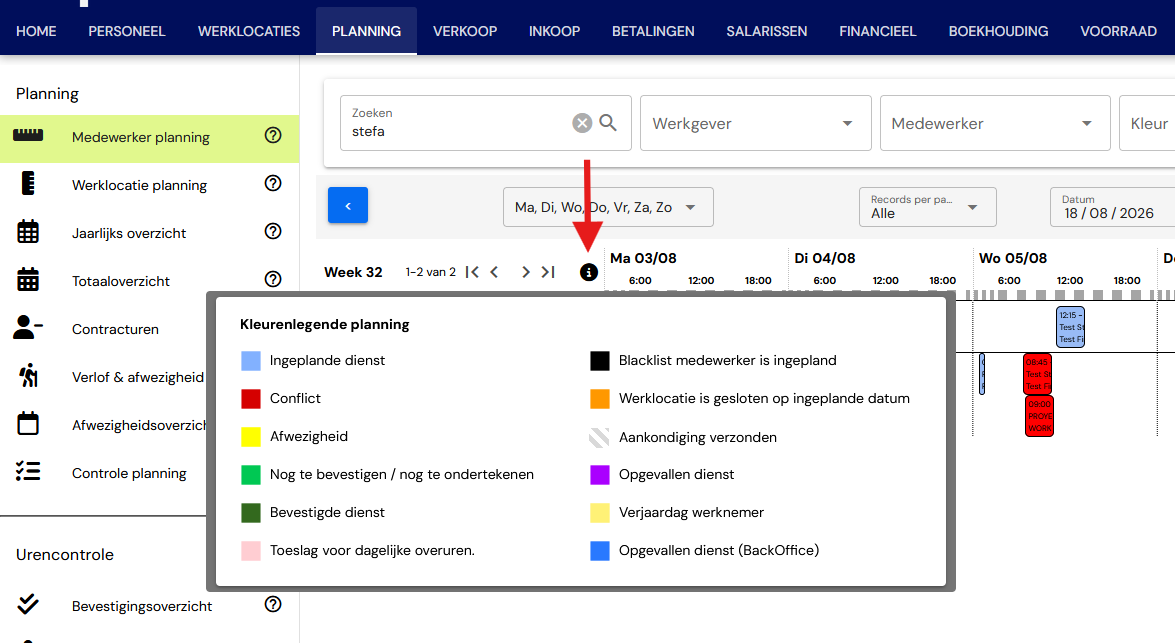
Task: Click the Datum field showing 18 / 08 / 2026
Action: click(1112, 207)
